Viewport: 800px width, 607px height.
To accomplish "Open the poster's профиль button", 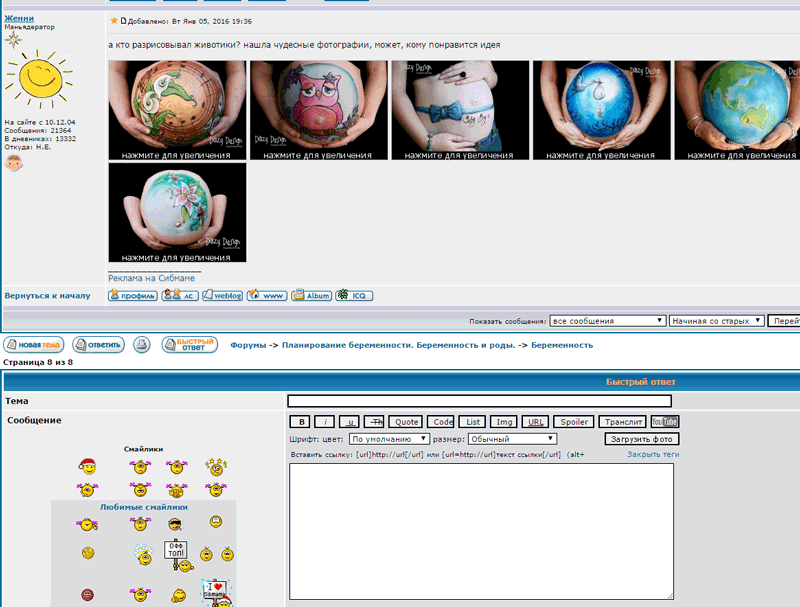I will (133, 295).
